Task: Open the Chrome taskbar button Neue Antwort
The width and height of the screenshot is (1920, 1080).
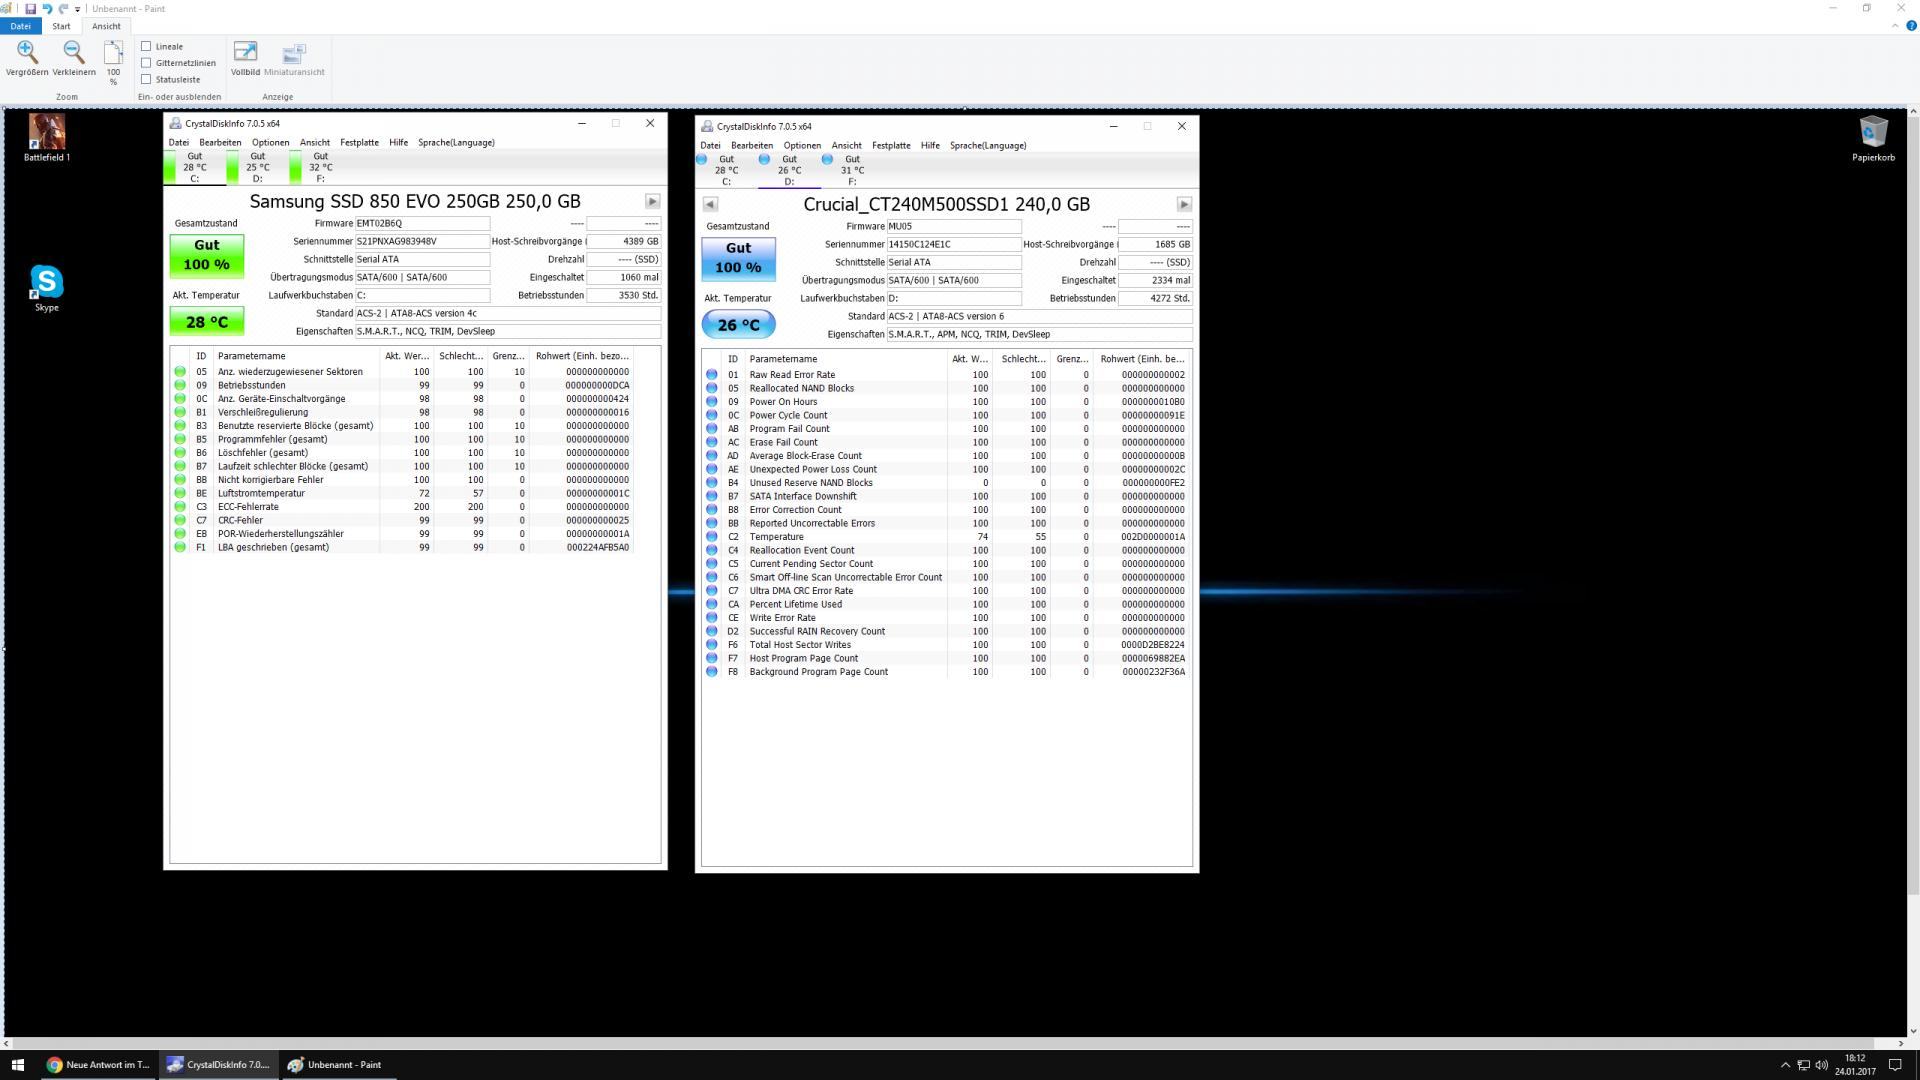Action: (x=98, y=1065)
